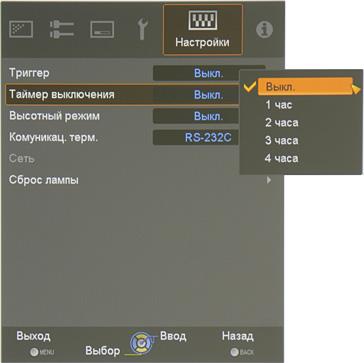The image size is (364, 363).
Task: Click the Выход label
Action: (x=33, y=336)
